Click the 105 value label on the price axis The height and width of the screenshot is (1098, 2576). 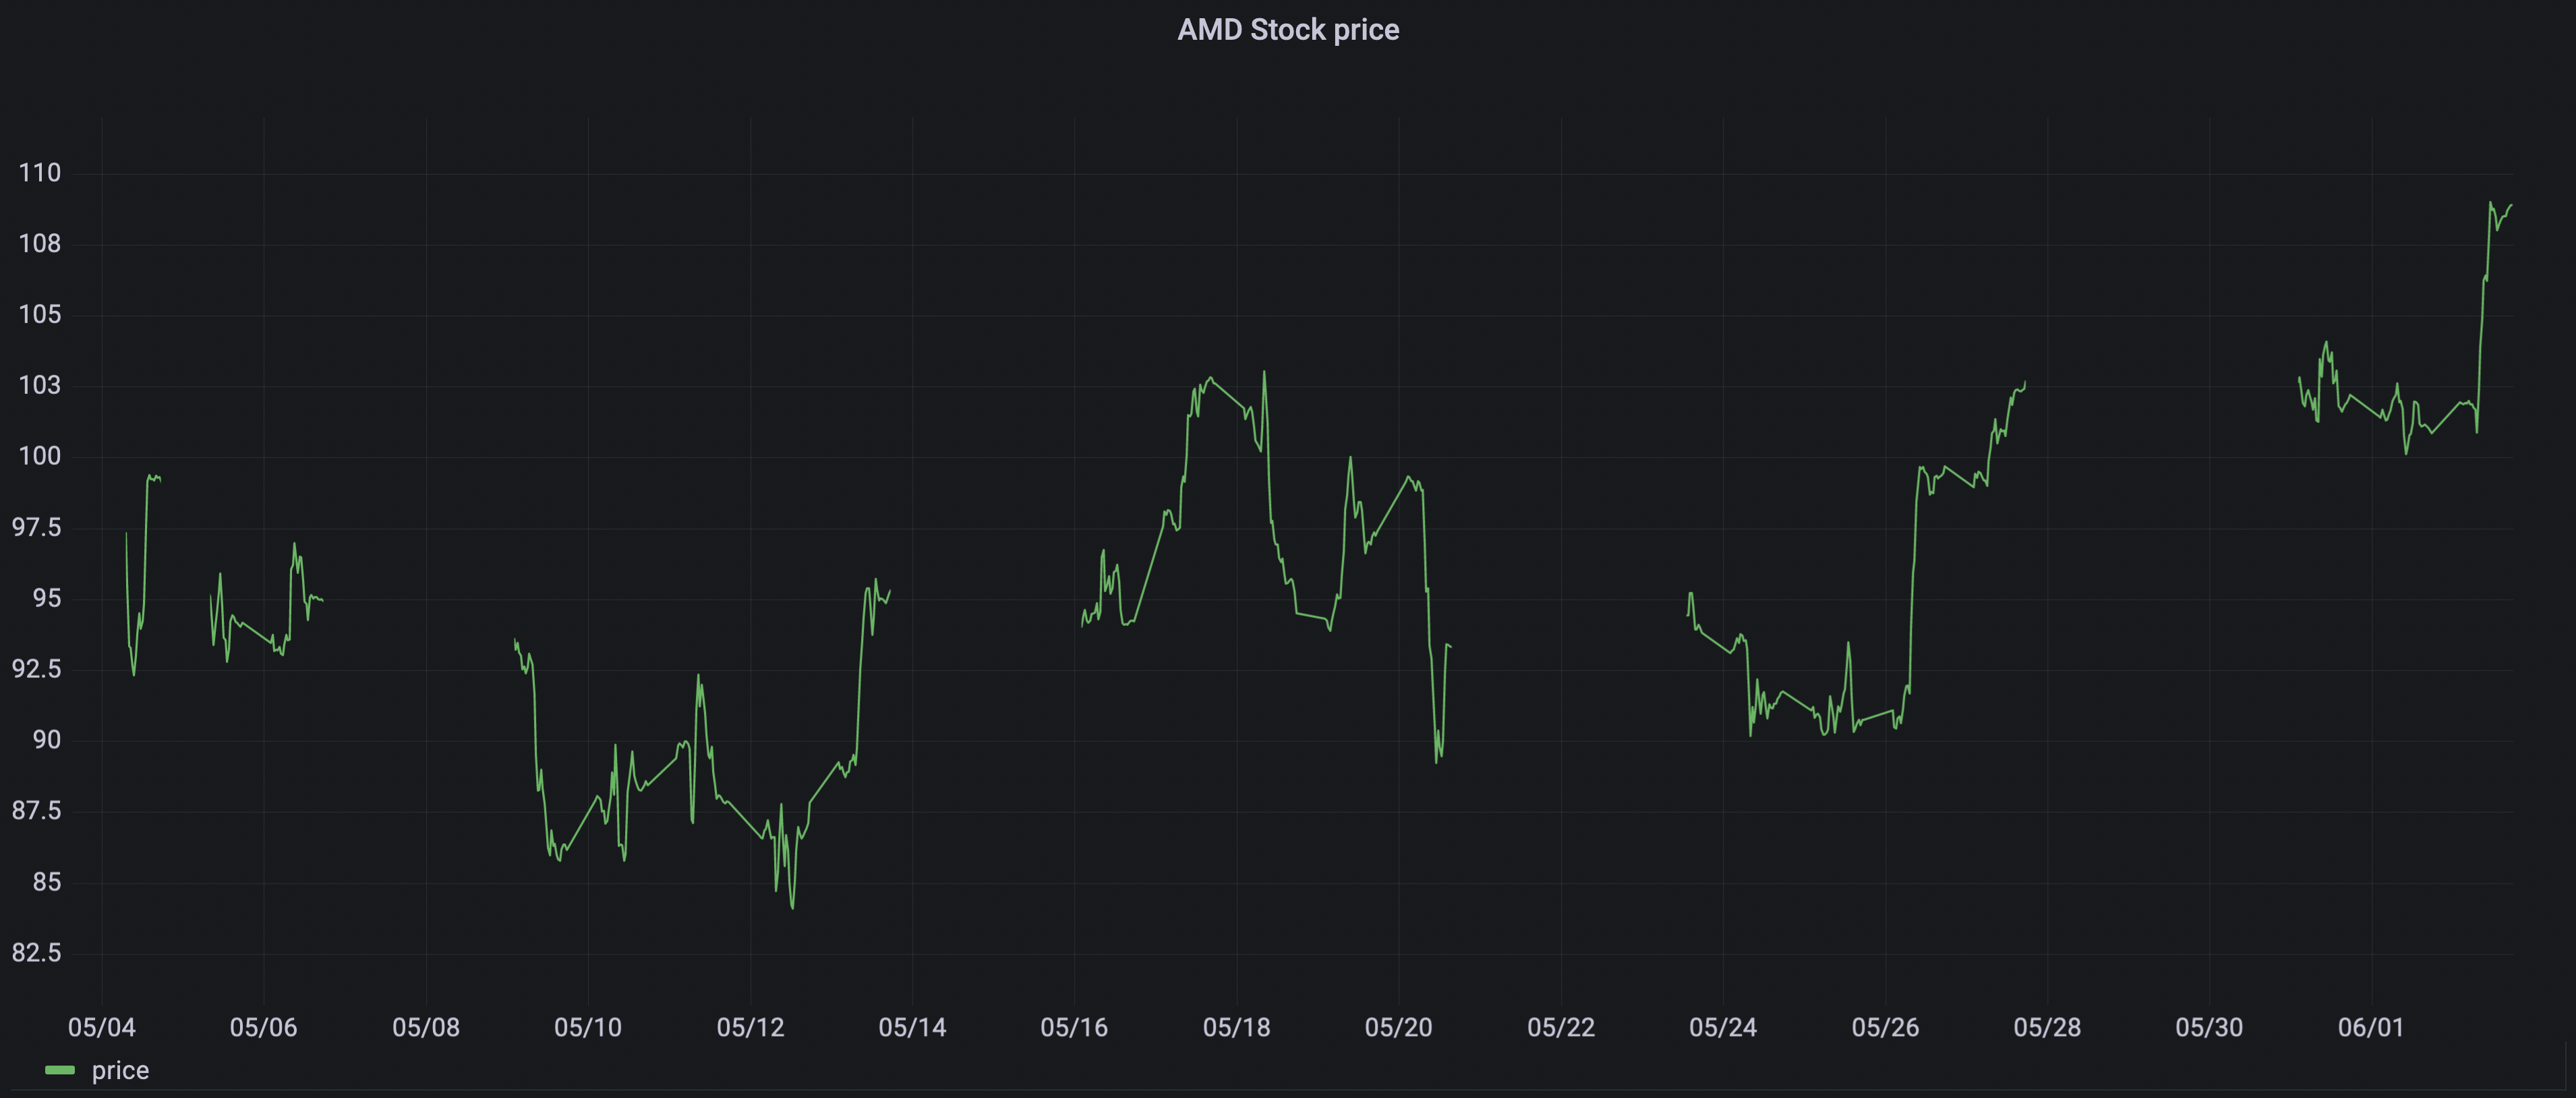pos(40,315)
